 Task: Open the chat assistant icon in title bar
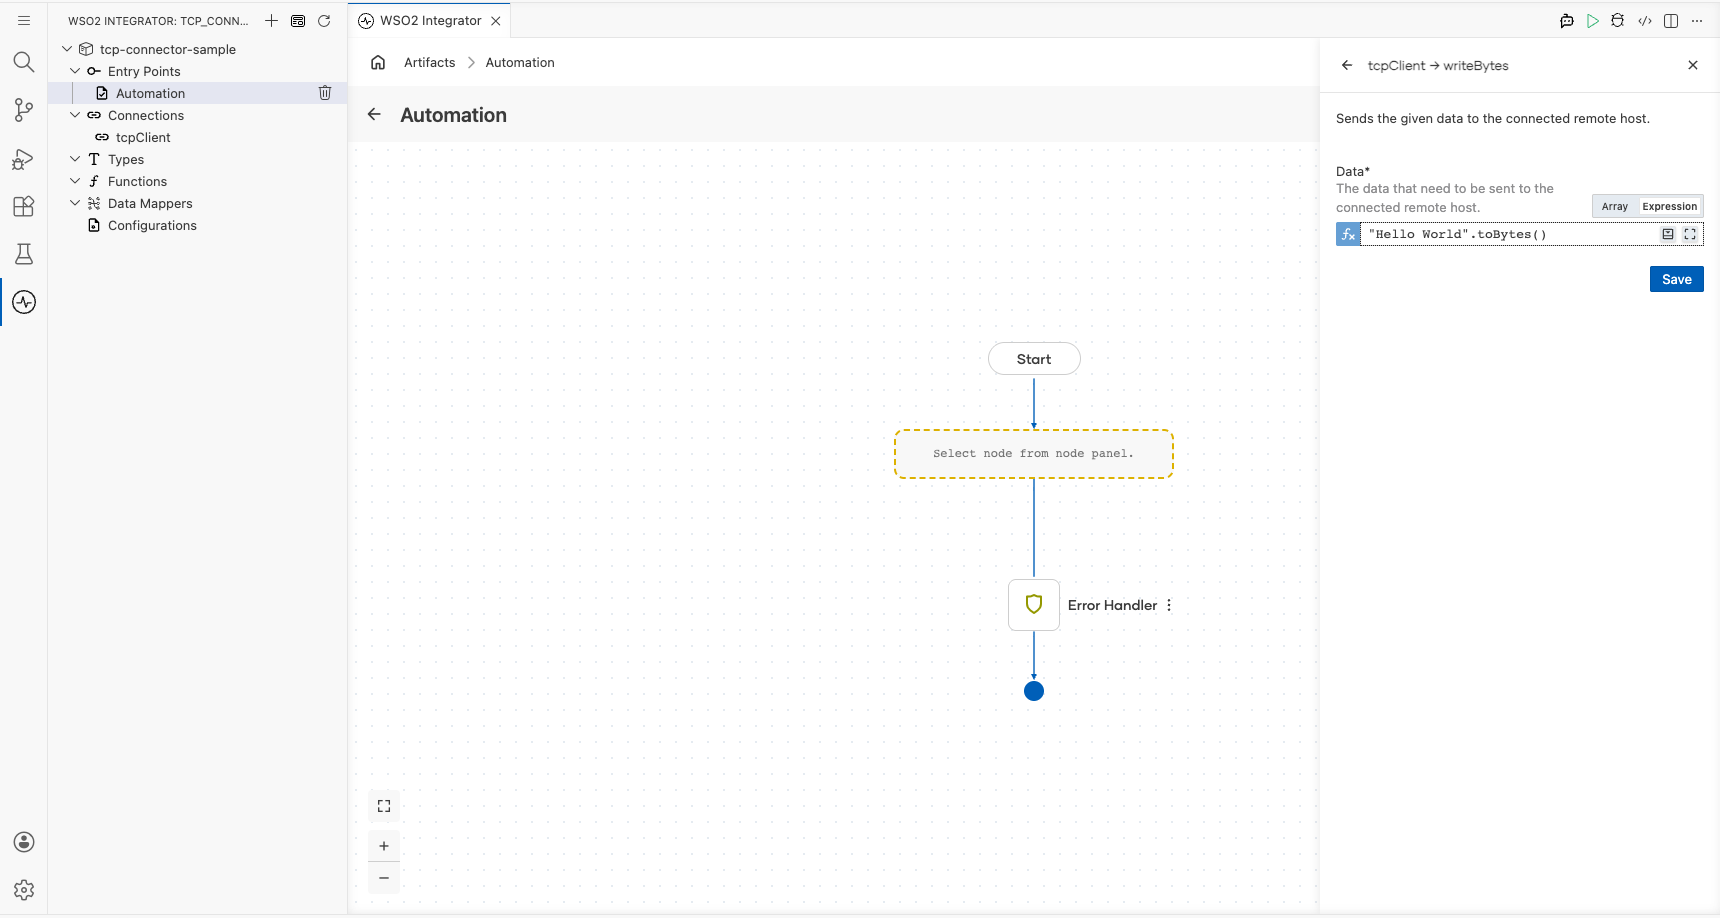coord(1567,20)
